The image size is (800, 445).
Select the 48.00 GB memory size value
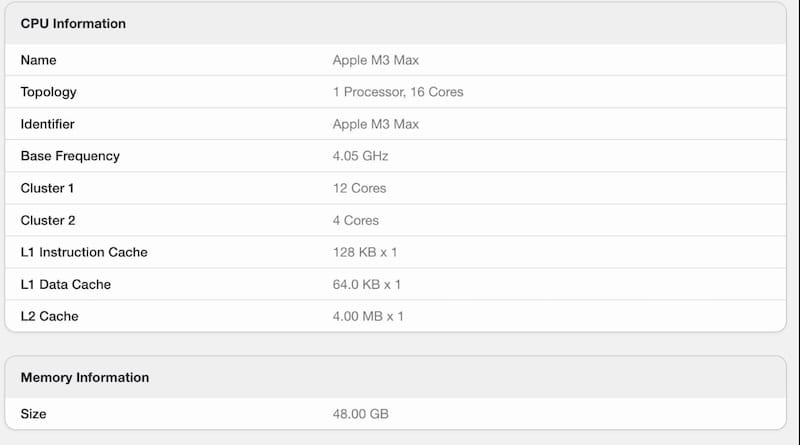click(360, 414)
